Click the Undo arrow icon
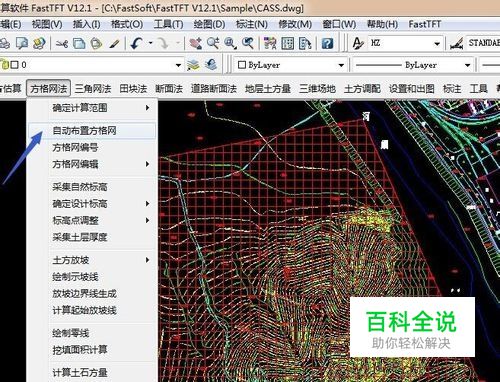500x382 pixels. click(137, 43)
